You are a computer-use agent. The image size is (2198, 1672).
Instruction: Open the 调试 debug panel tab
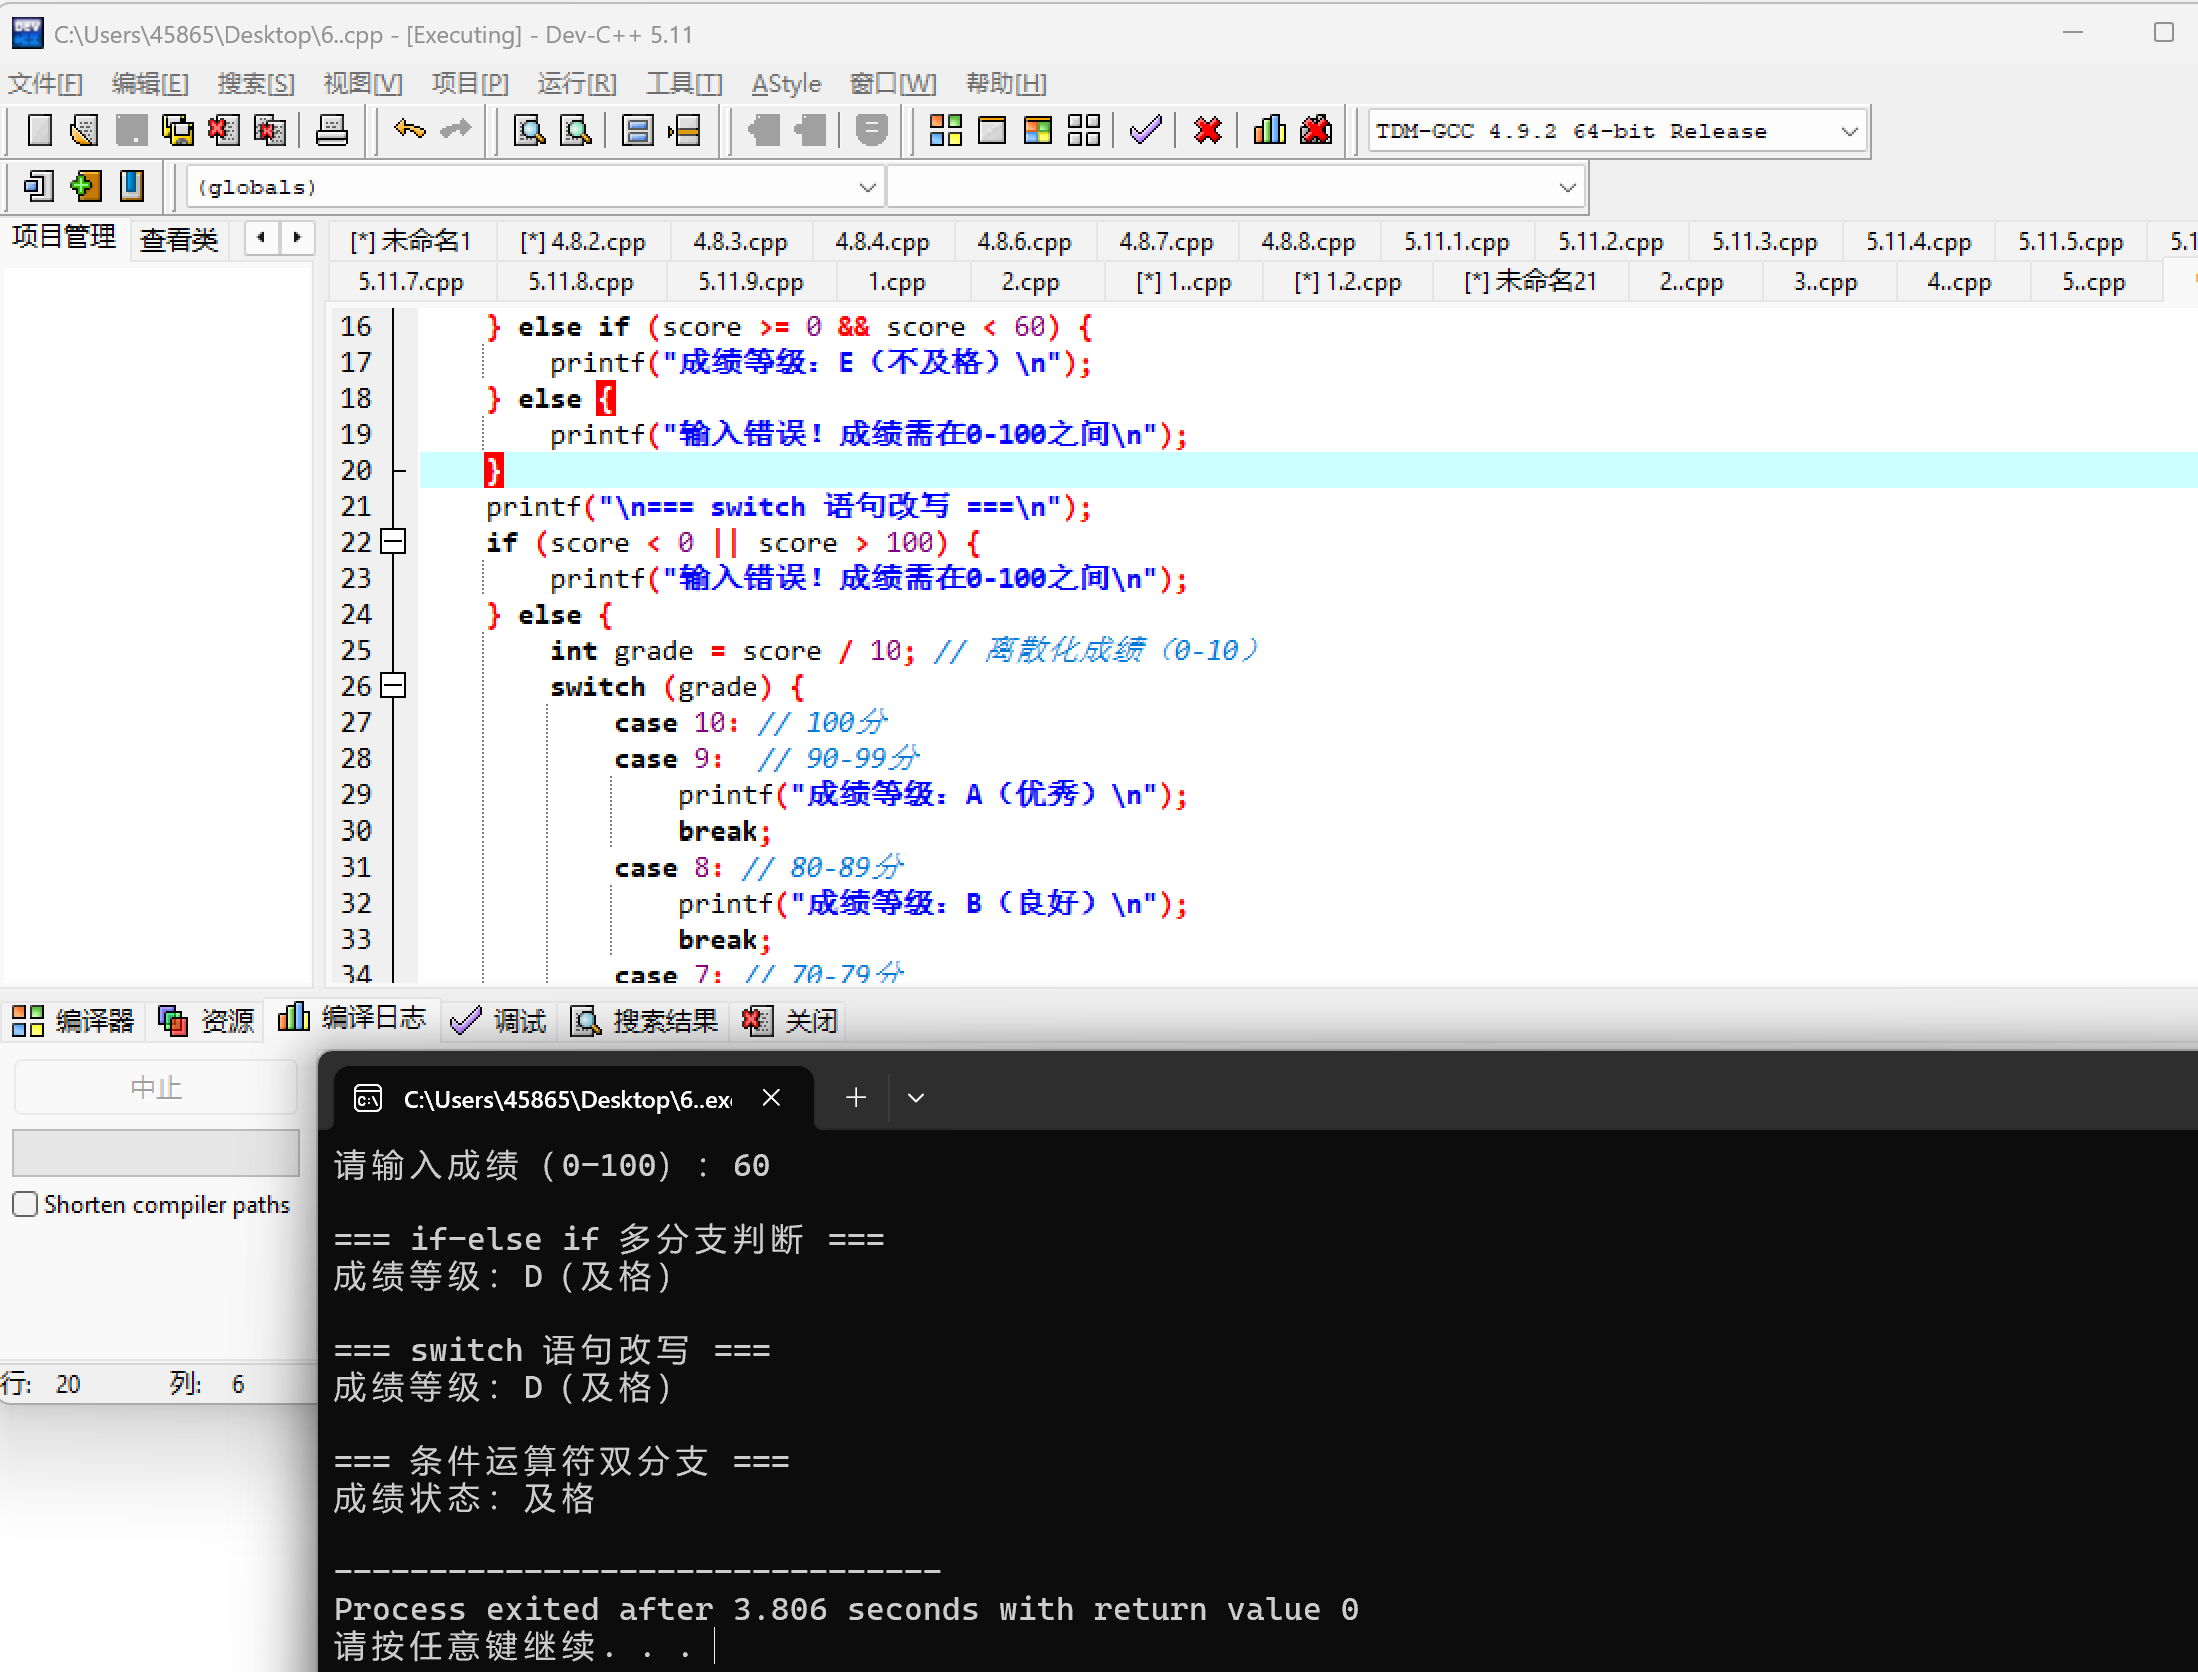click(500, 1020)
